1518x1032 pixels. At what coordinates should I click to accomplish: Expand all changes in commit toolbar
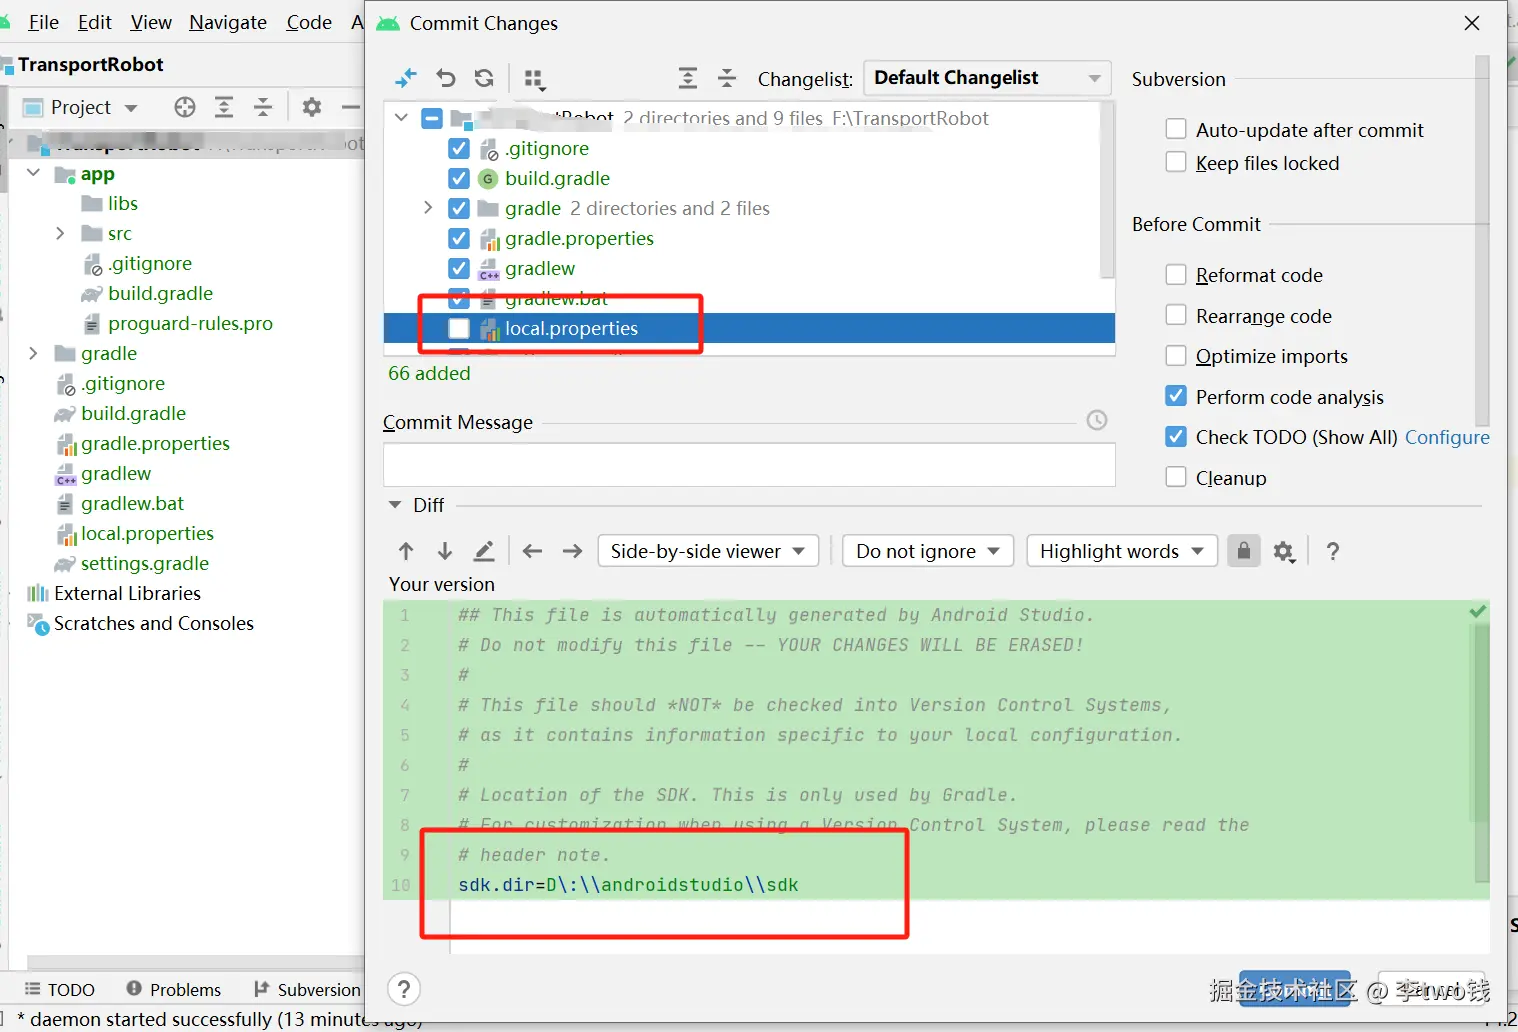coord(688,78)
